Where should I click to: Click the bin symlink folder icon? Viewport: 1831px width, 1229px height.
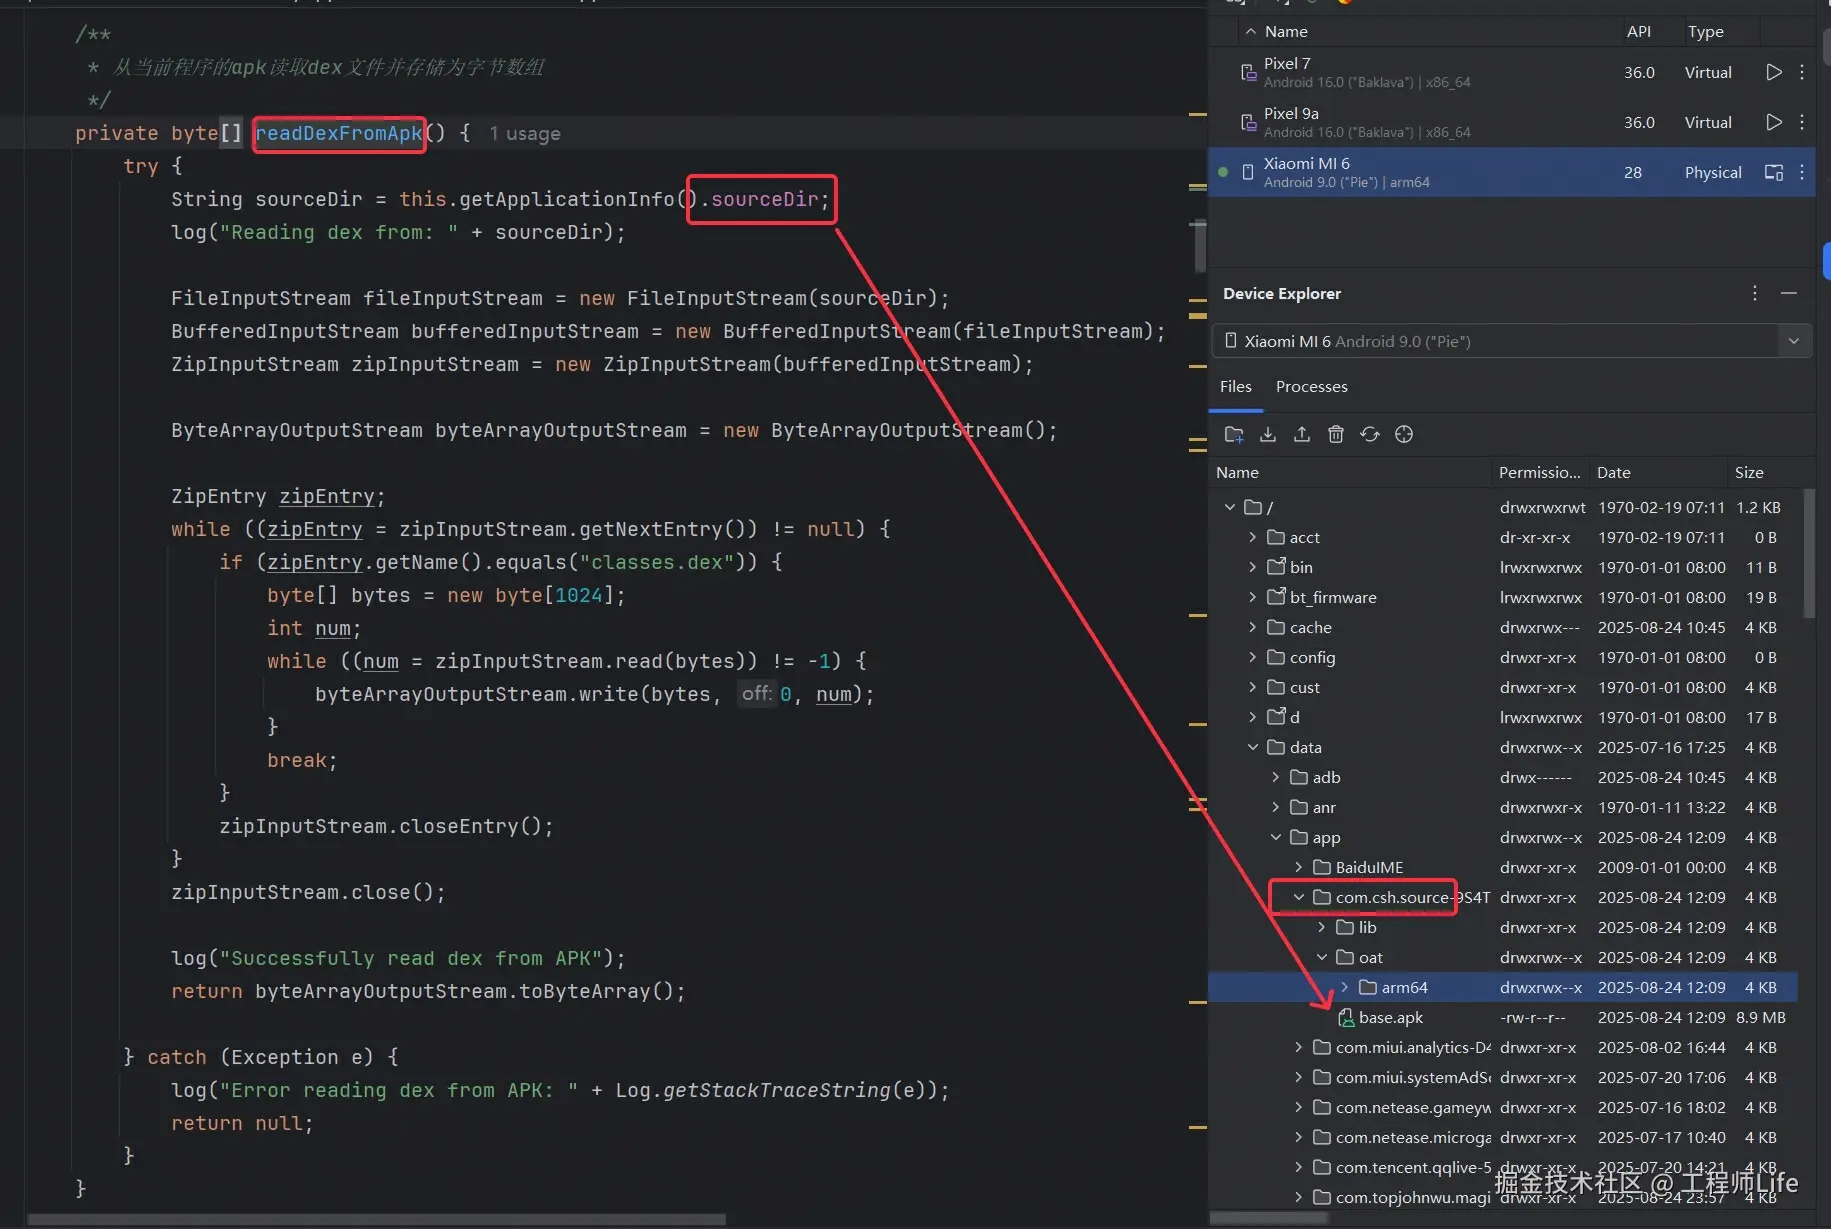coord(1276,567)
